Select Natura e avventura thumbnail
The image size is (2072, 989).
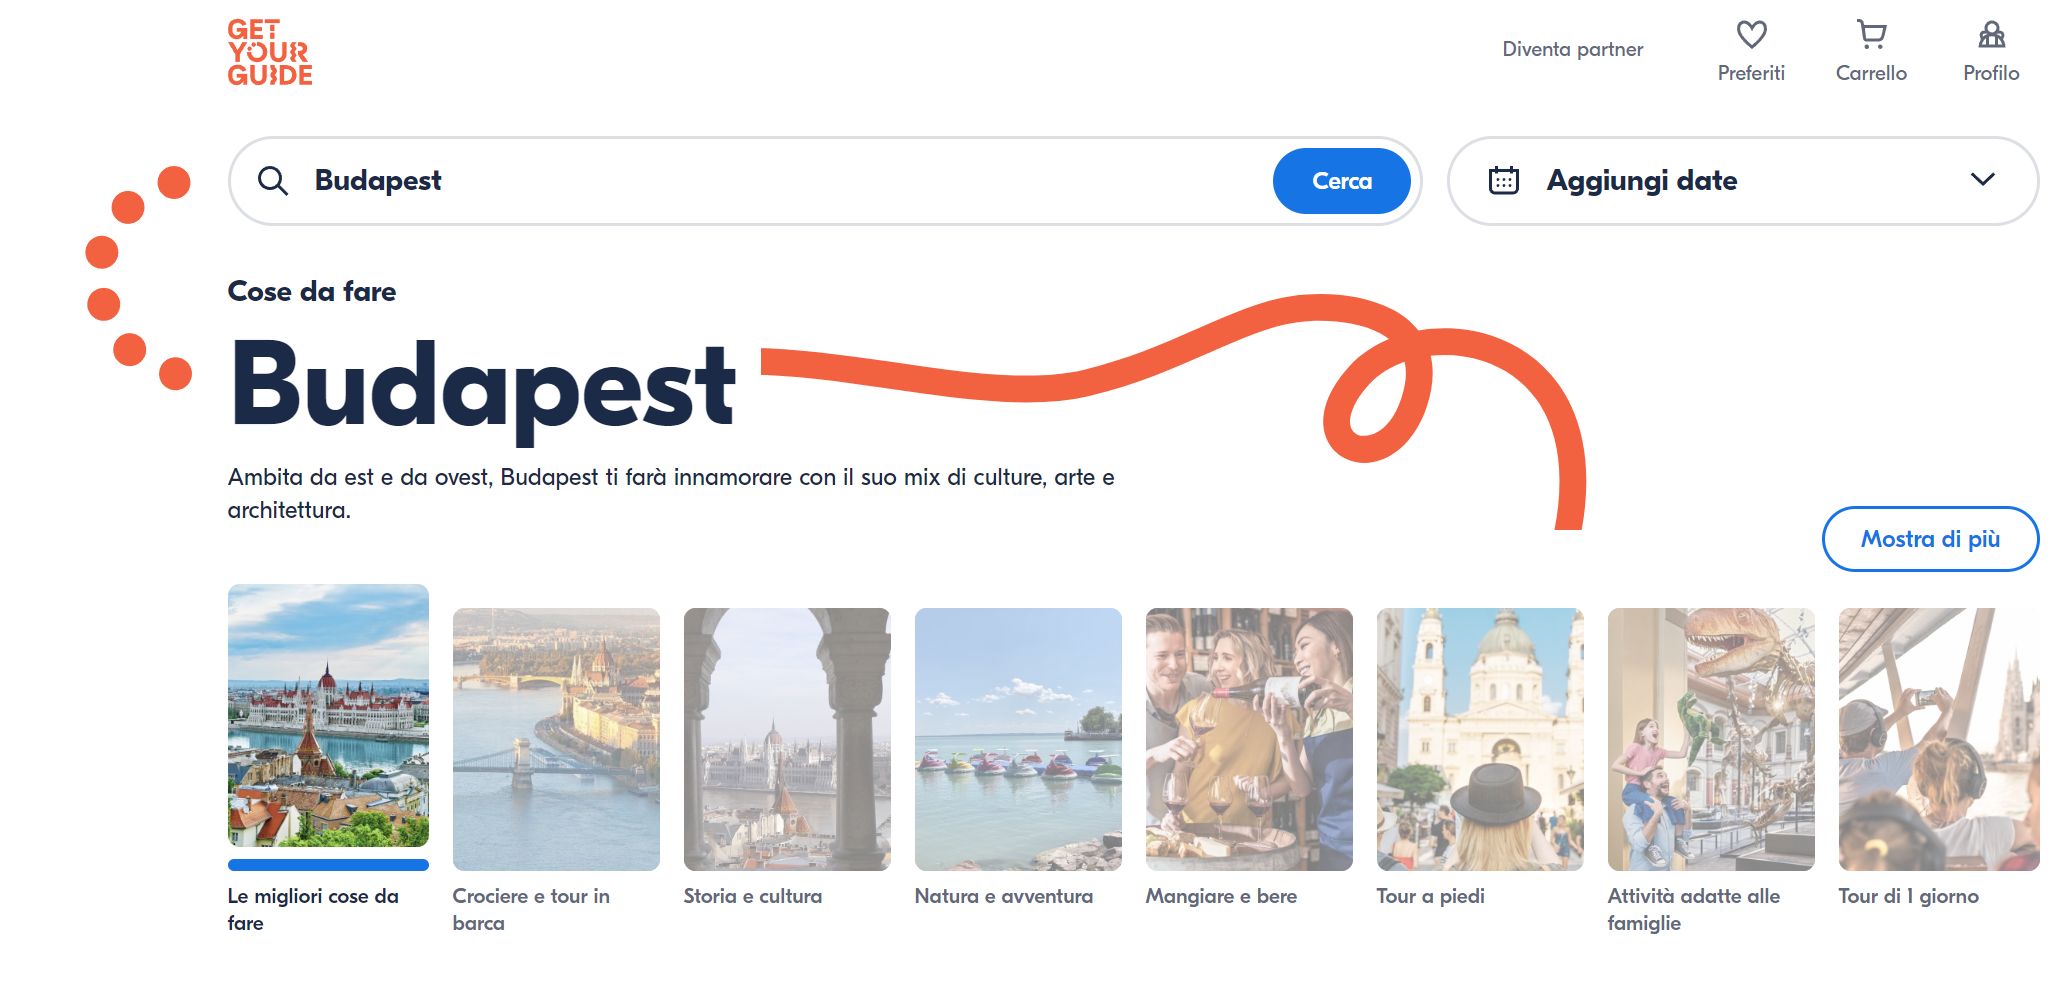click(x=1018, y=739)
